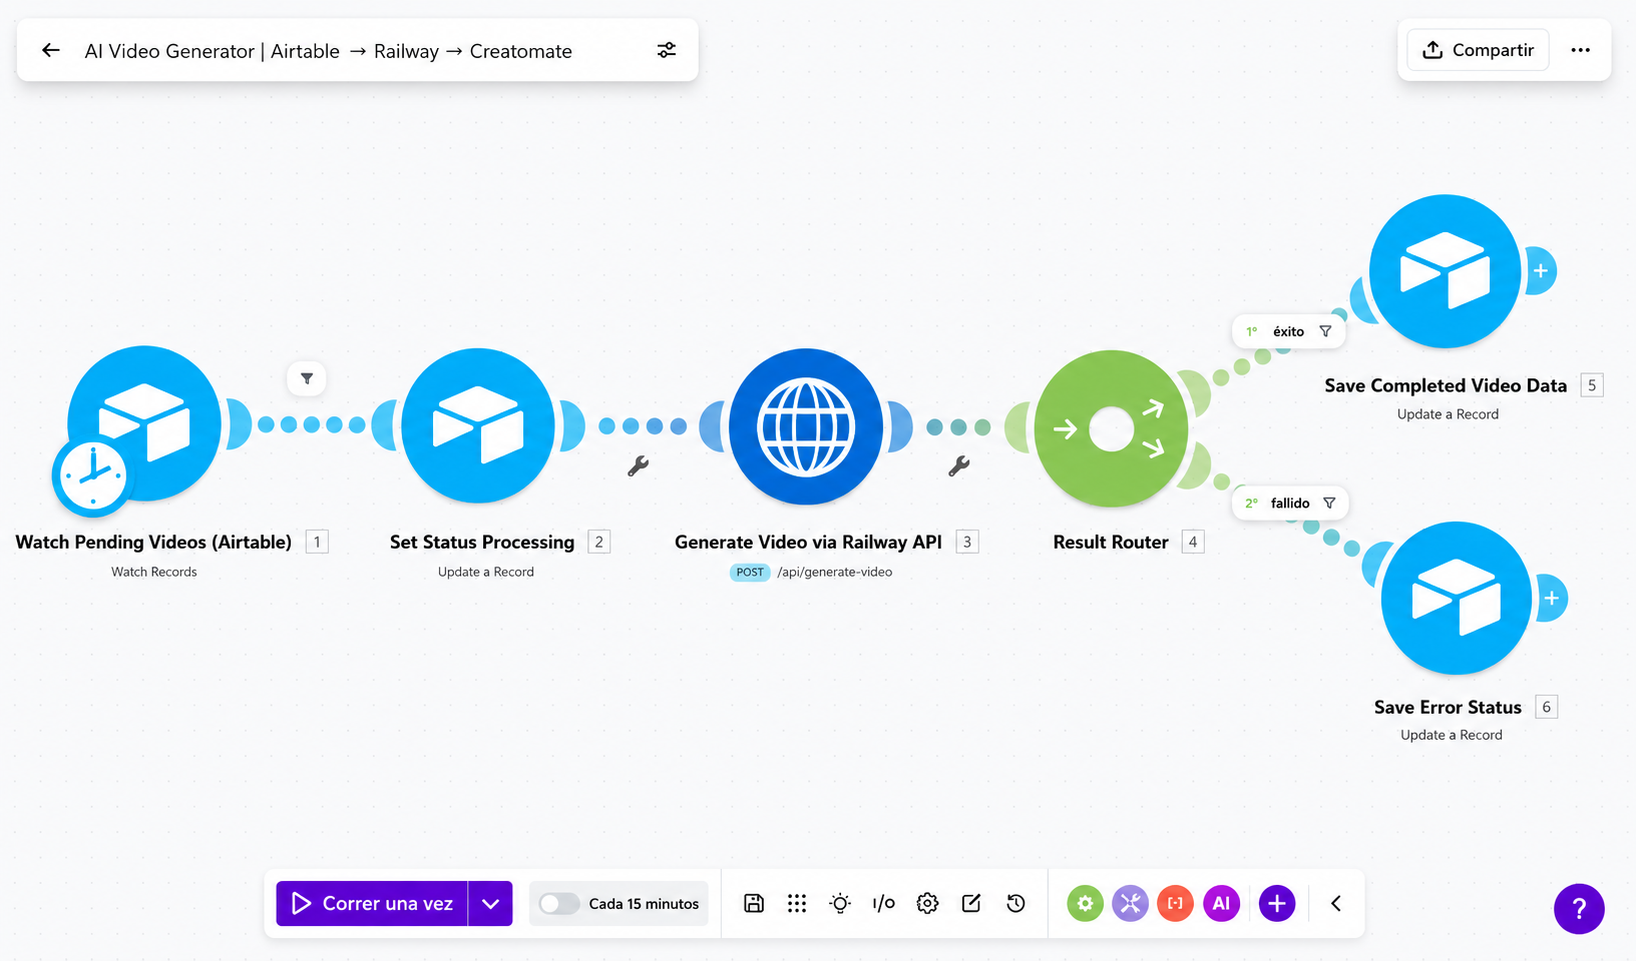Click the Compartir share button
The image size is (1636, 961).
pos(1477,50)
